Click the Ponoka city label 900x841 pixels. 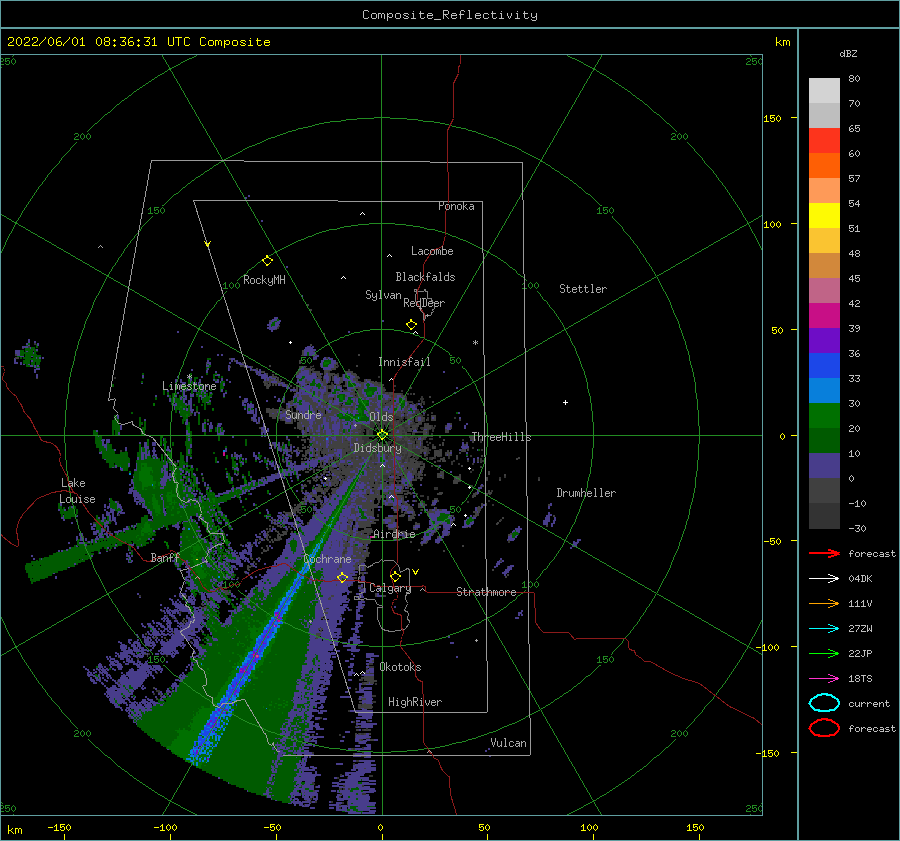click(x=456, y=206)
